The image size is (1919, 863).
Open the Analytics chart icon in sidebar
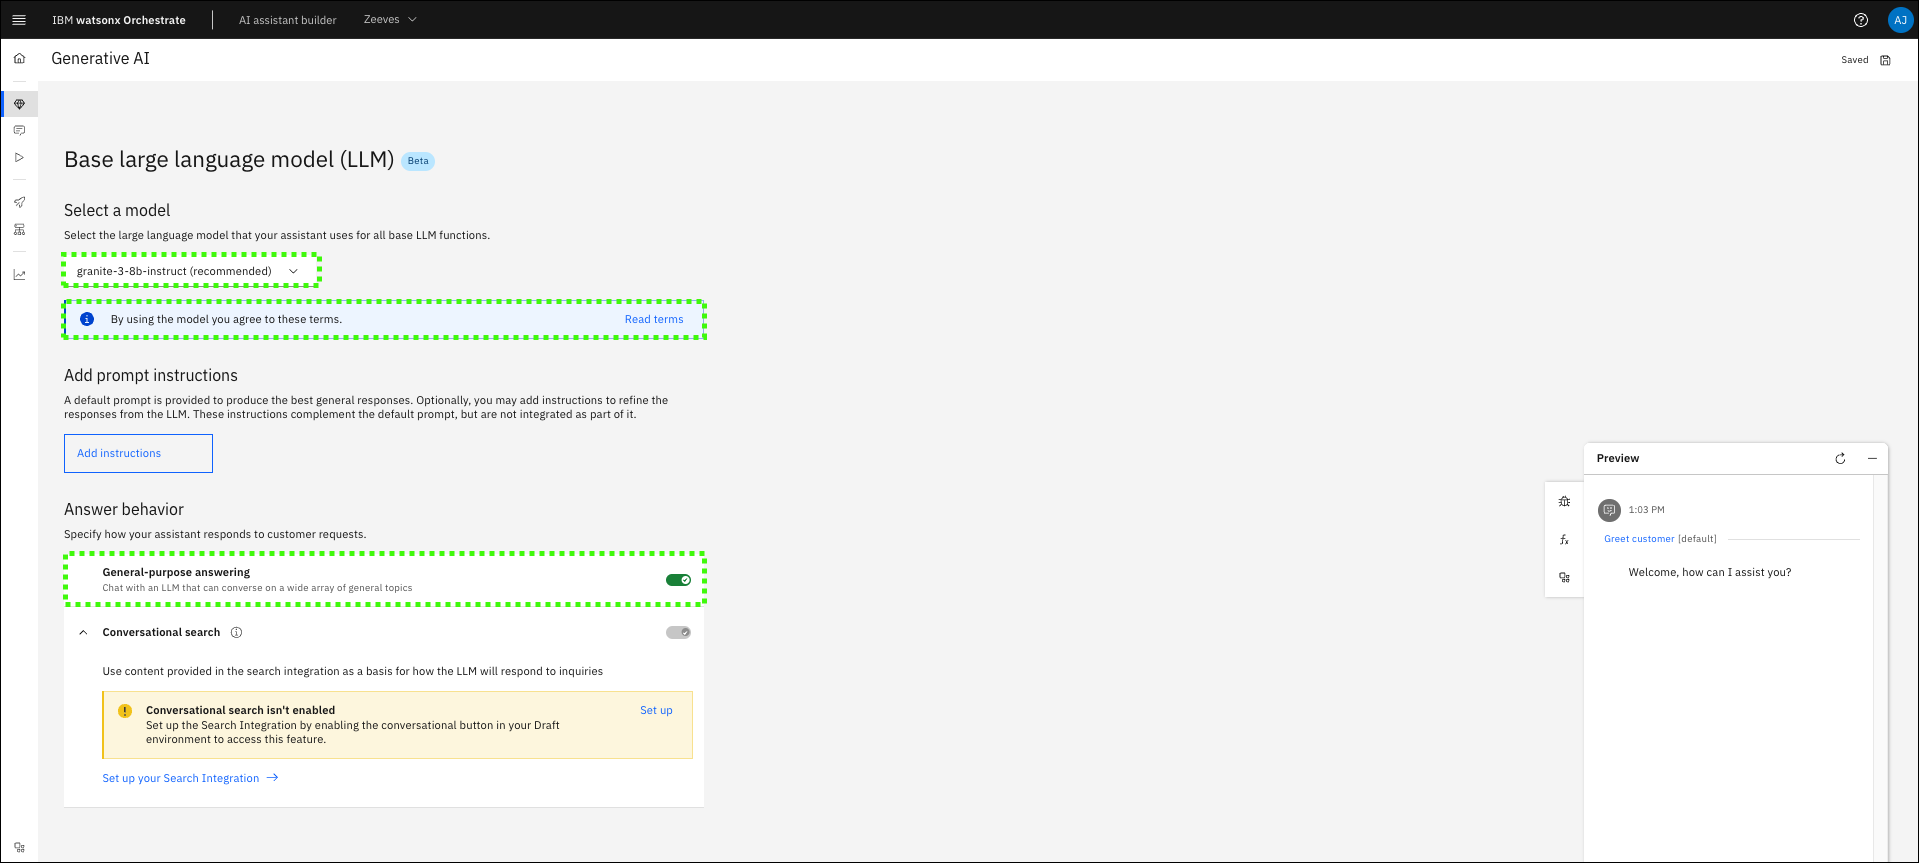pyautogui.click(x=19, y=275)
